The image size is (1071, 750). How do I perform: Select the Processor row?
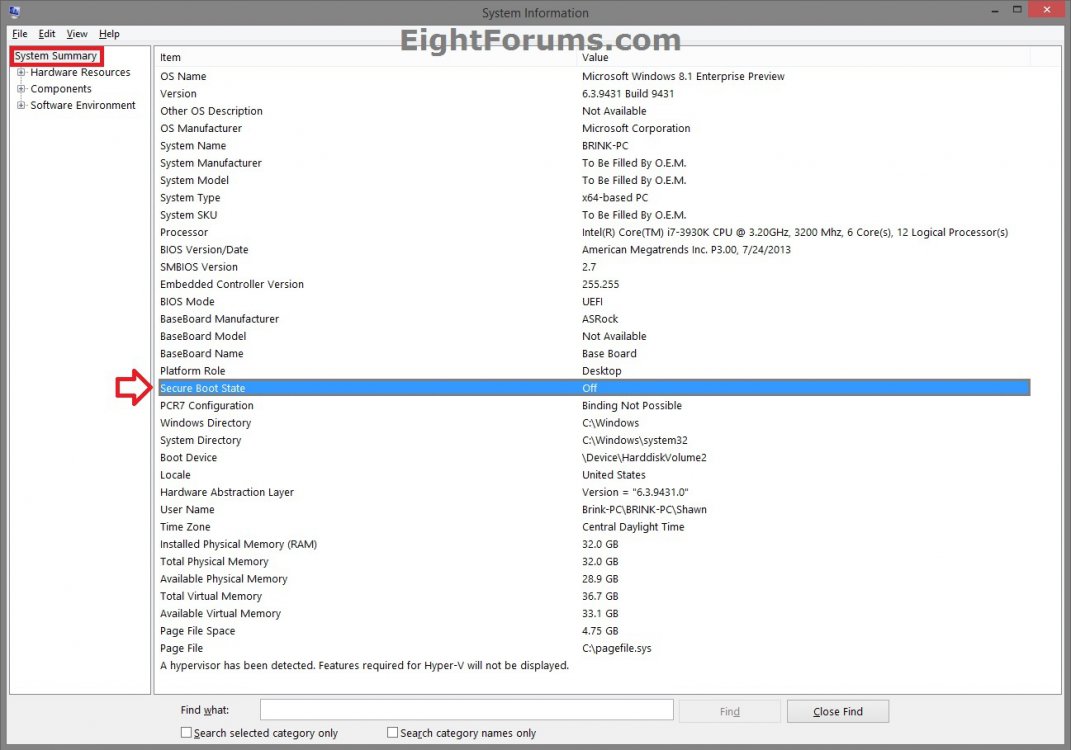(594, 232)
